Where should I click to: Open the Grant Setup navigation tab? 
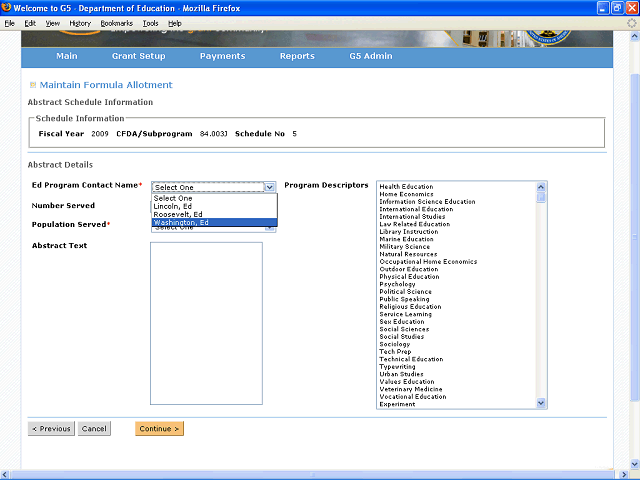138,56
